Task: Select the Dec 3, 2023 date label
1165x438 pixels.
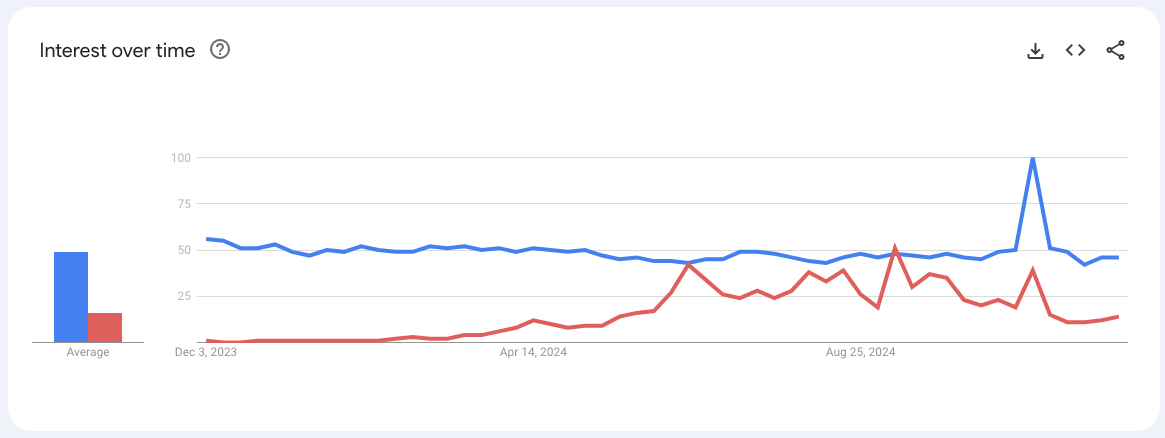Action: 206,352
